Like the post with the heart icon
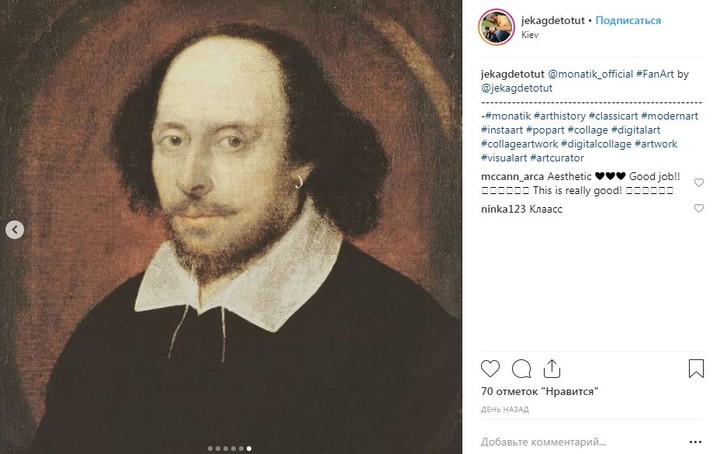This screenshot has height=454, width=713. [x=490, y=367]
